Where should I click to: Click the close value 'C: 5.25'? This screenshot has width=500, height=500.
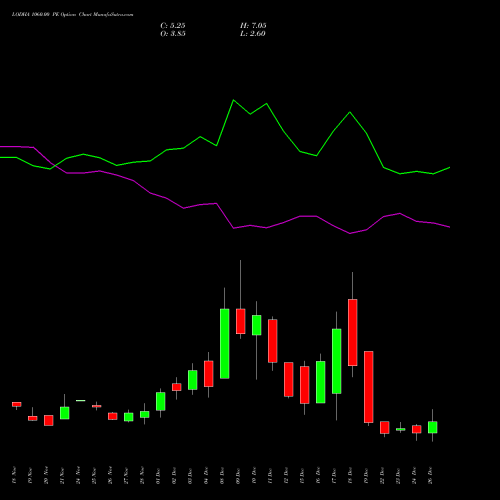[x=173, y=26]
